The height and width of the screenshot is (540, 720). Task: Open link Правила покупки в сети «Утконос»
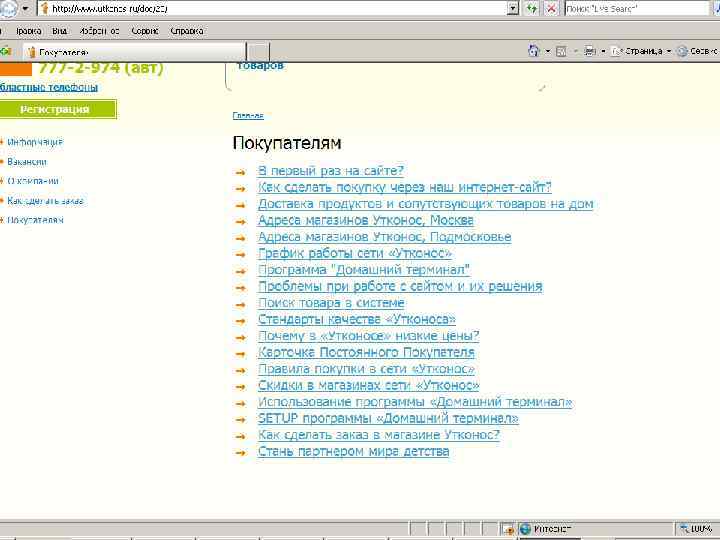pyautogui.click(x=366, y=369)
